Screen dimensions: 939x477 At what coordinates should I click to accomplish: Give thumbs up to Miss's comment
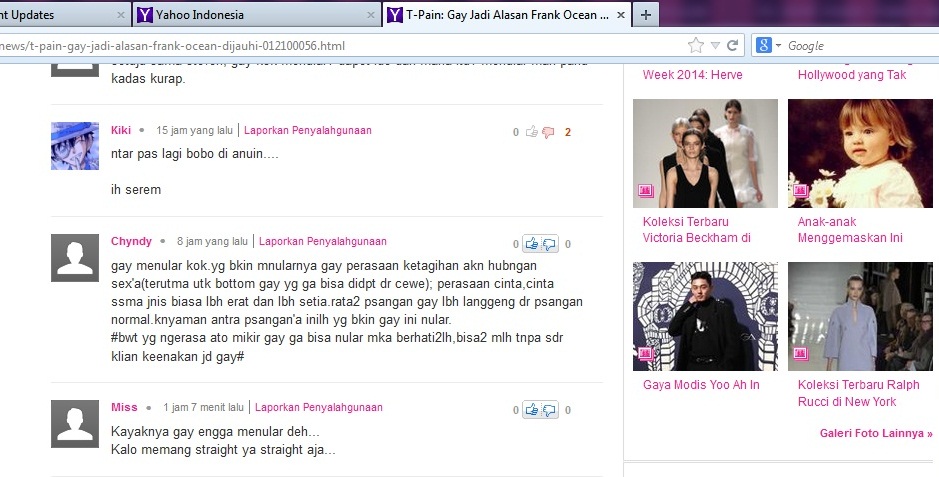(x=532, y=409)
